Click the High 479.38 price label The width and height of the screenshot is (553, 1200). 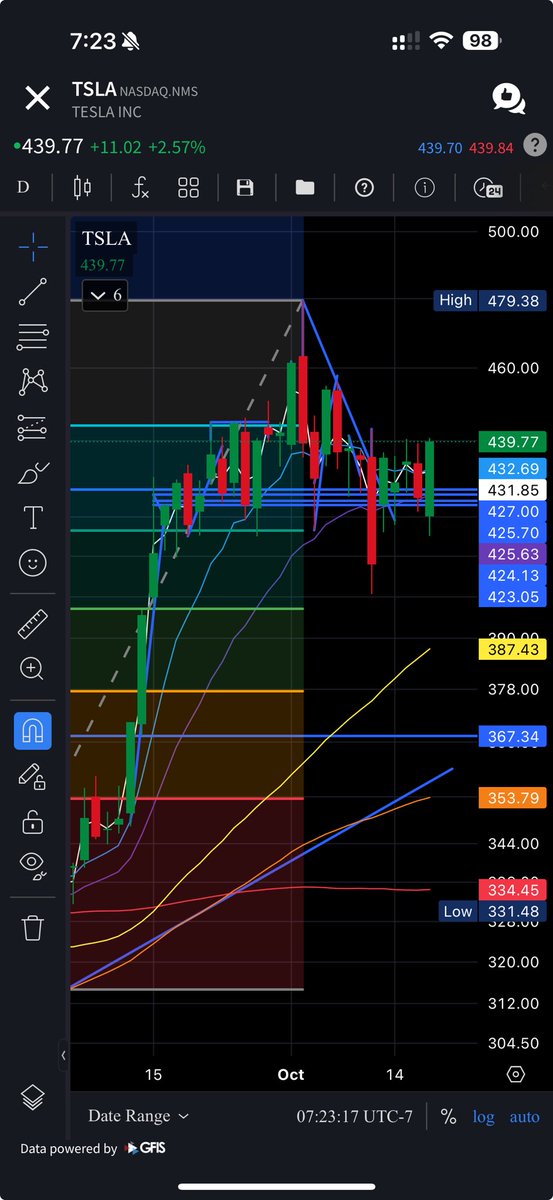pos(489,300)
